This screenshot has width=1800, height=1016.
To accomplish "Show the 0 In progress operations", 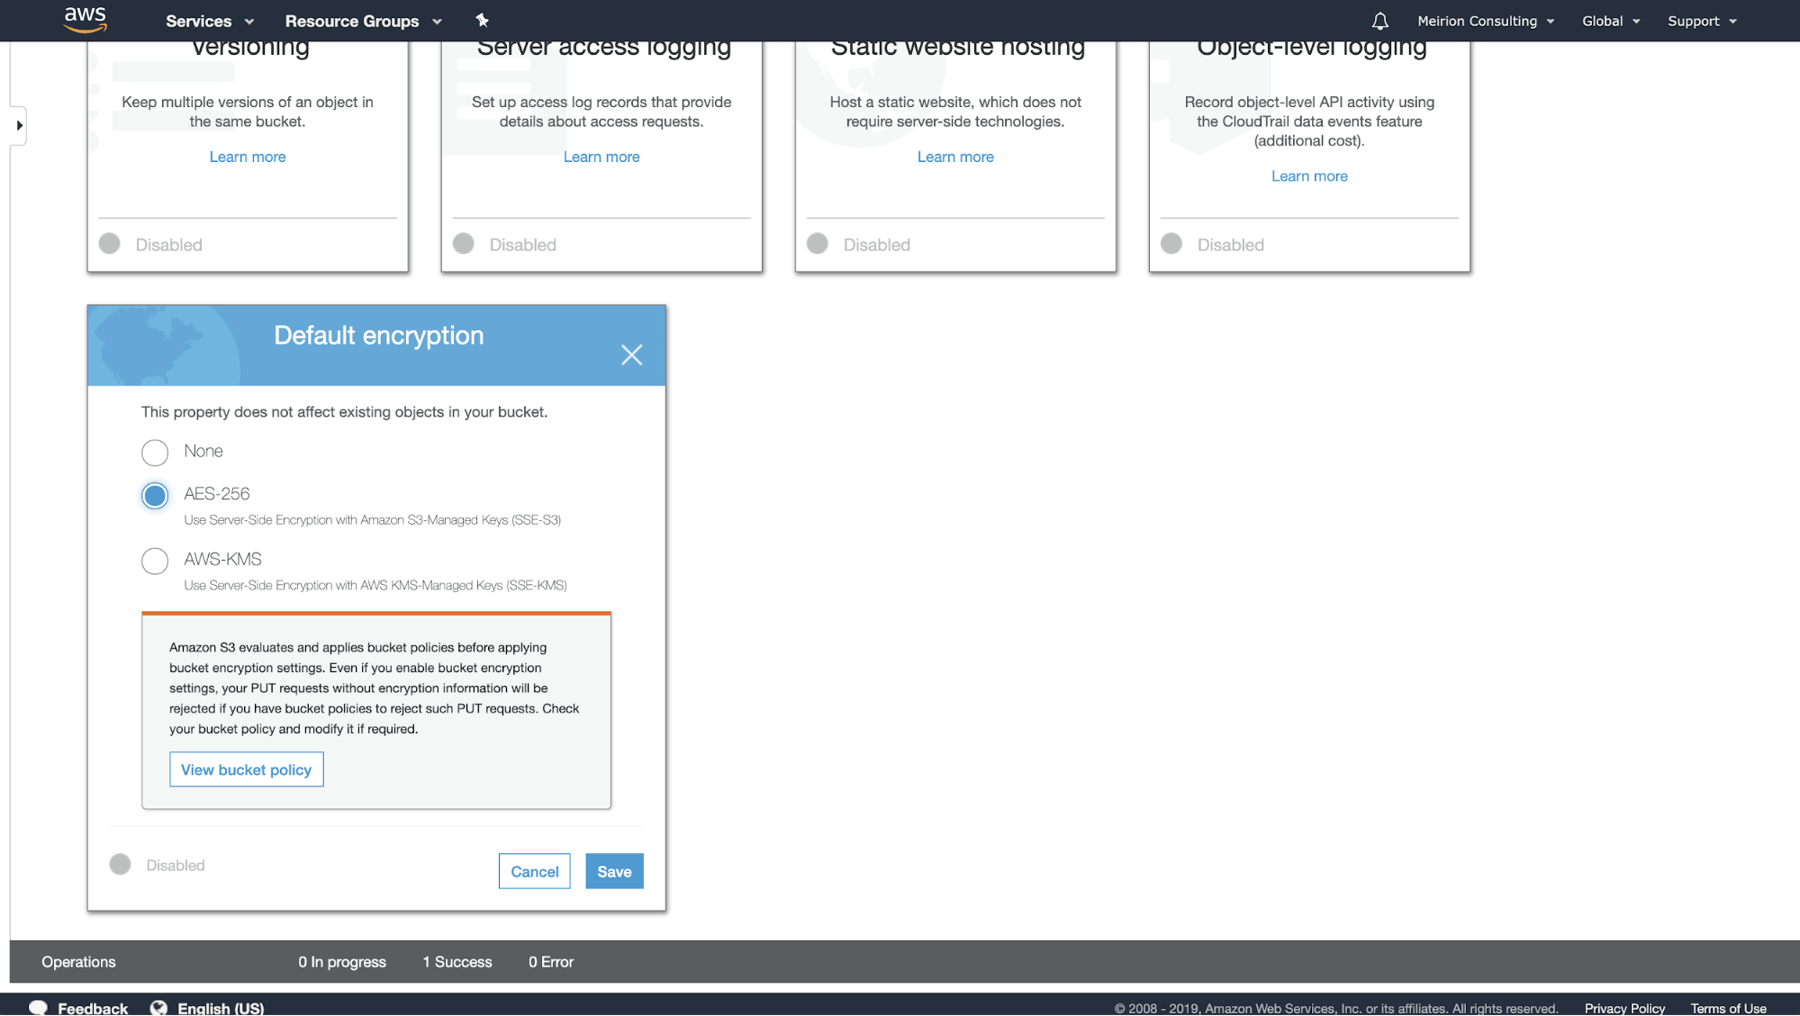I will click(x=342, y=962).
